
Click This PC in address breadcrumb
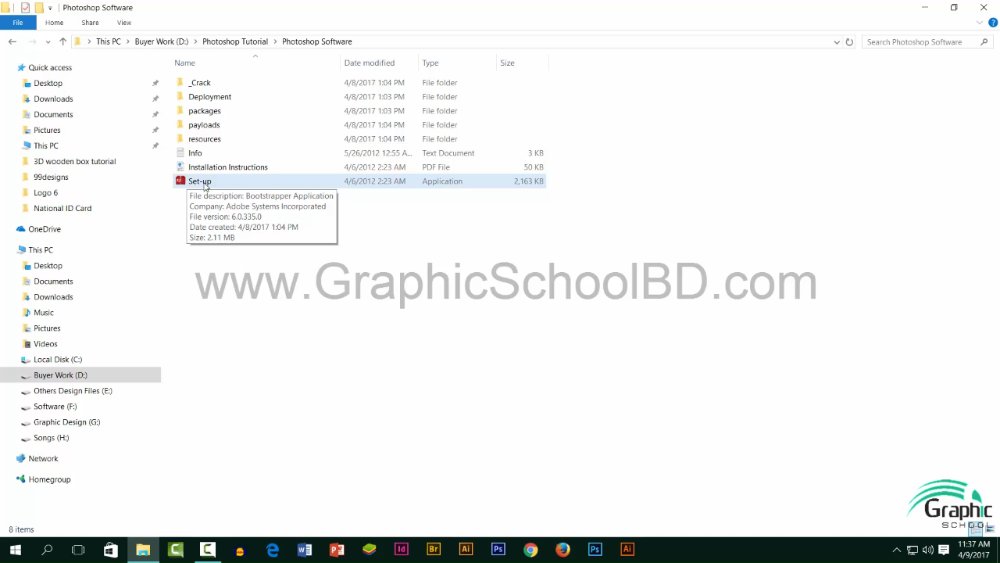108,41
